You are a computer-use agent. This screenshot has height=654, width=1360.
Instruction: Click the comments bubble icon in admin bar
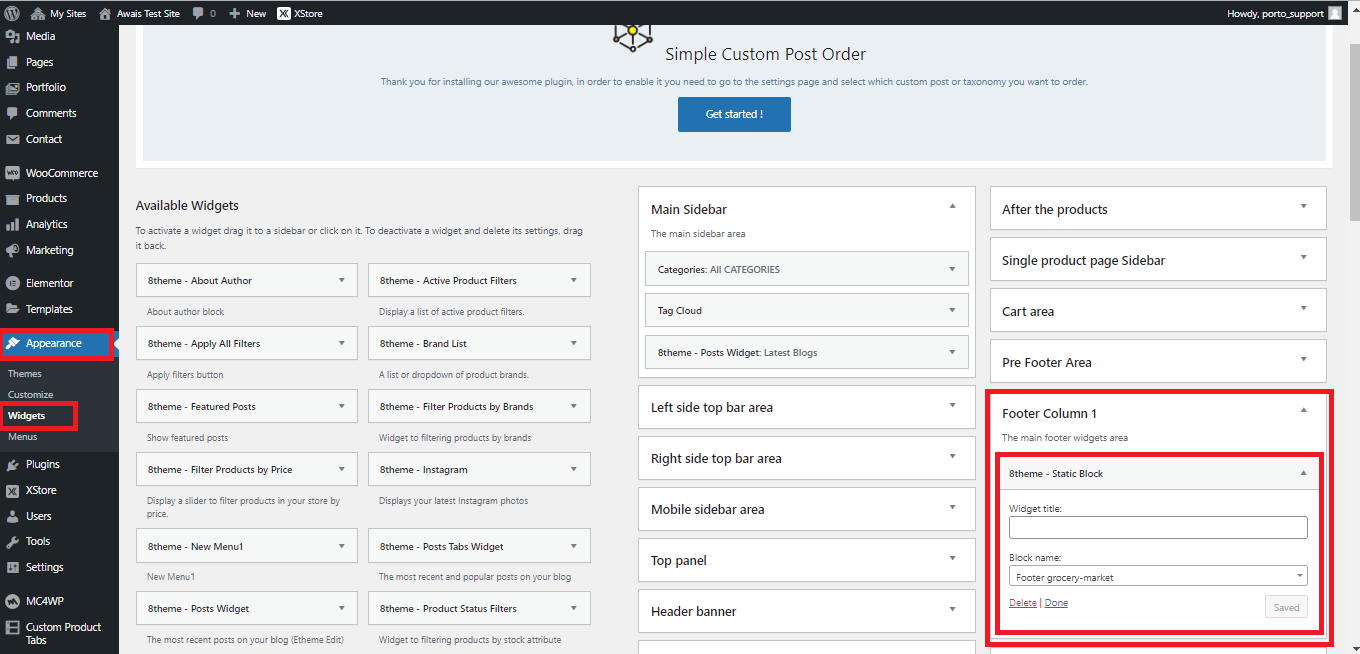click(x=198, y=14)
